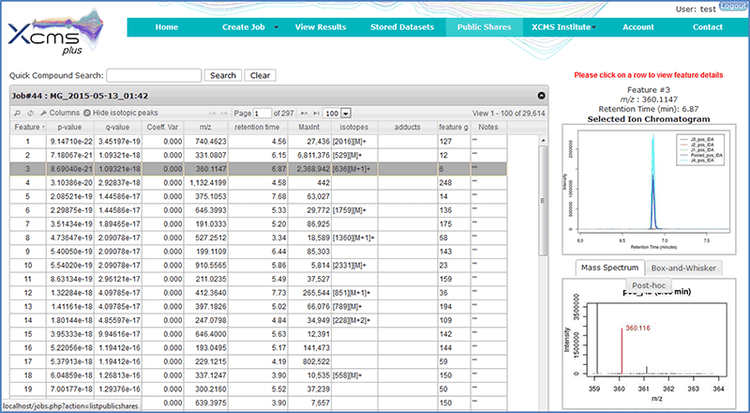Click the search magnifier icon in grid toolbar
The height and width of the screenshot is (413, 750).
point(17,113)
